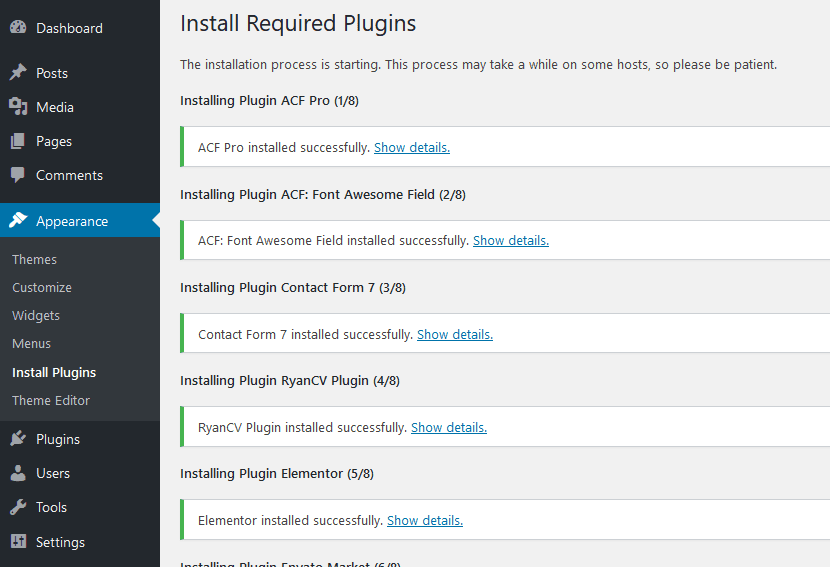Open Themes under Appearance
Image resolution: width=830 pixels, height=567 pixels.
(34, 259)
